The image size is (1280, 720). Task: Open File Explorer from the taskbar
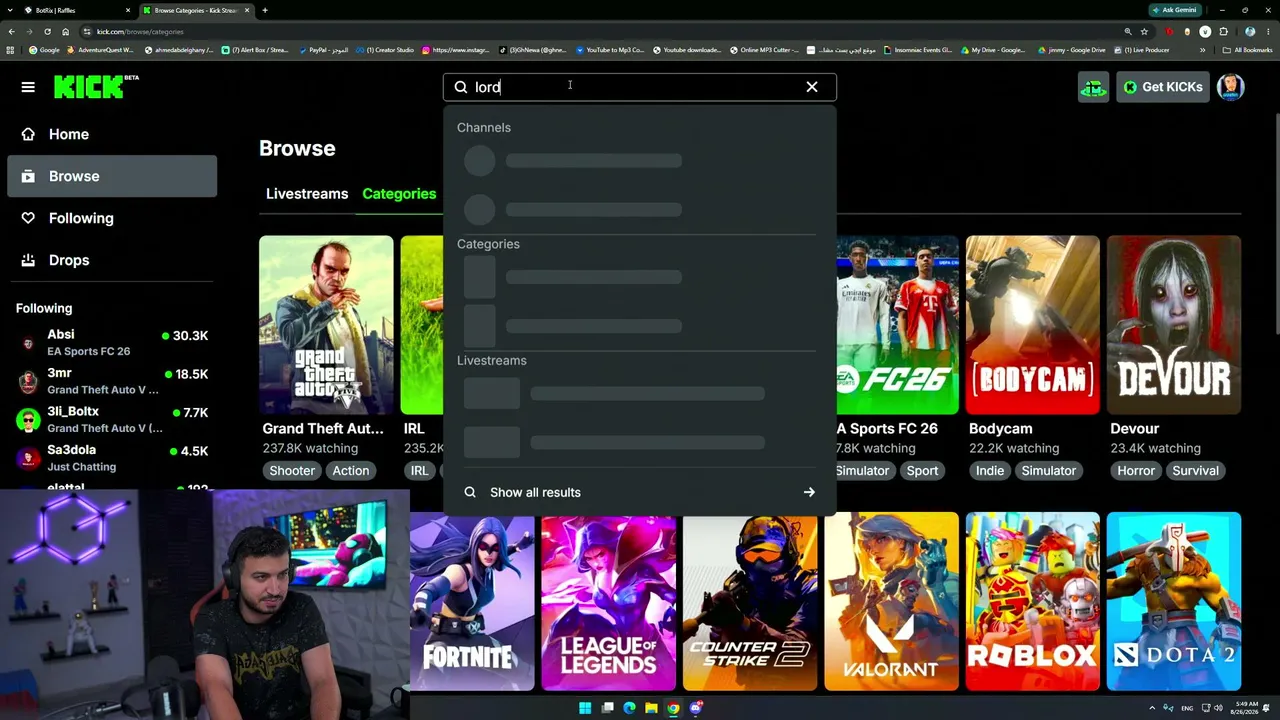(651, 708)
